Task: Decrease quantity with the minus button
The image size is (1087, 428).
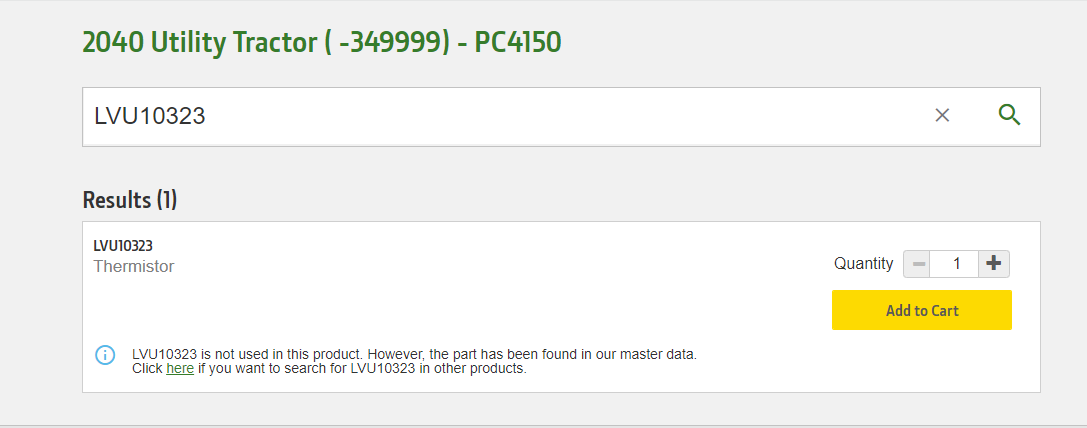Action: pos(917,264)
